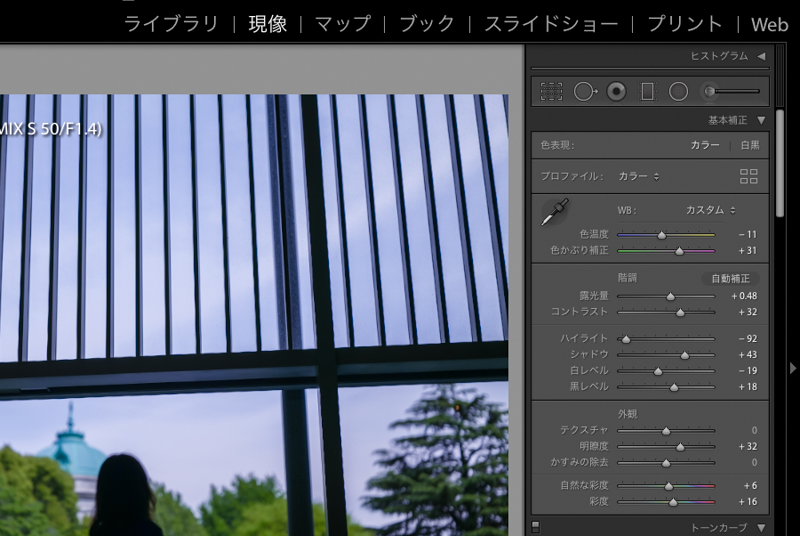Adjust the かすみの除去 slider
This screenshot has height=536, width=800.
666,463
